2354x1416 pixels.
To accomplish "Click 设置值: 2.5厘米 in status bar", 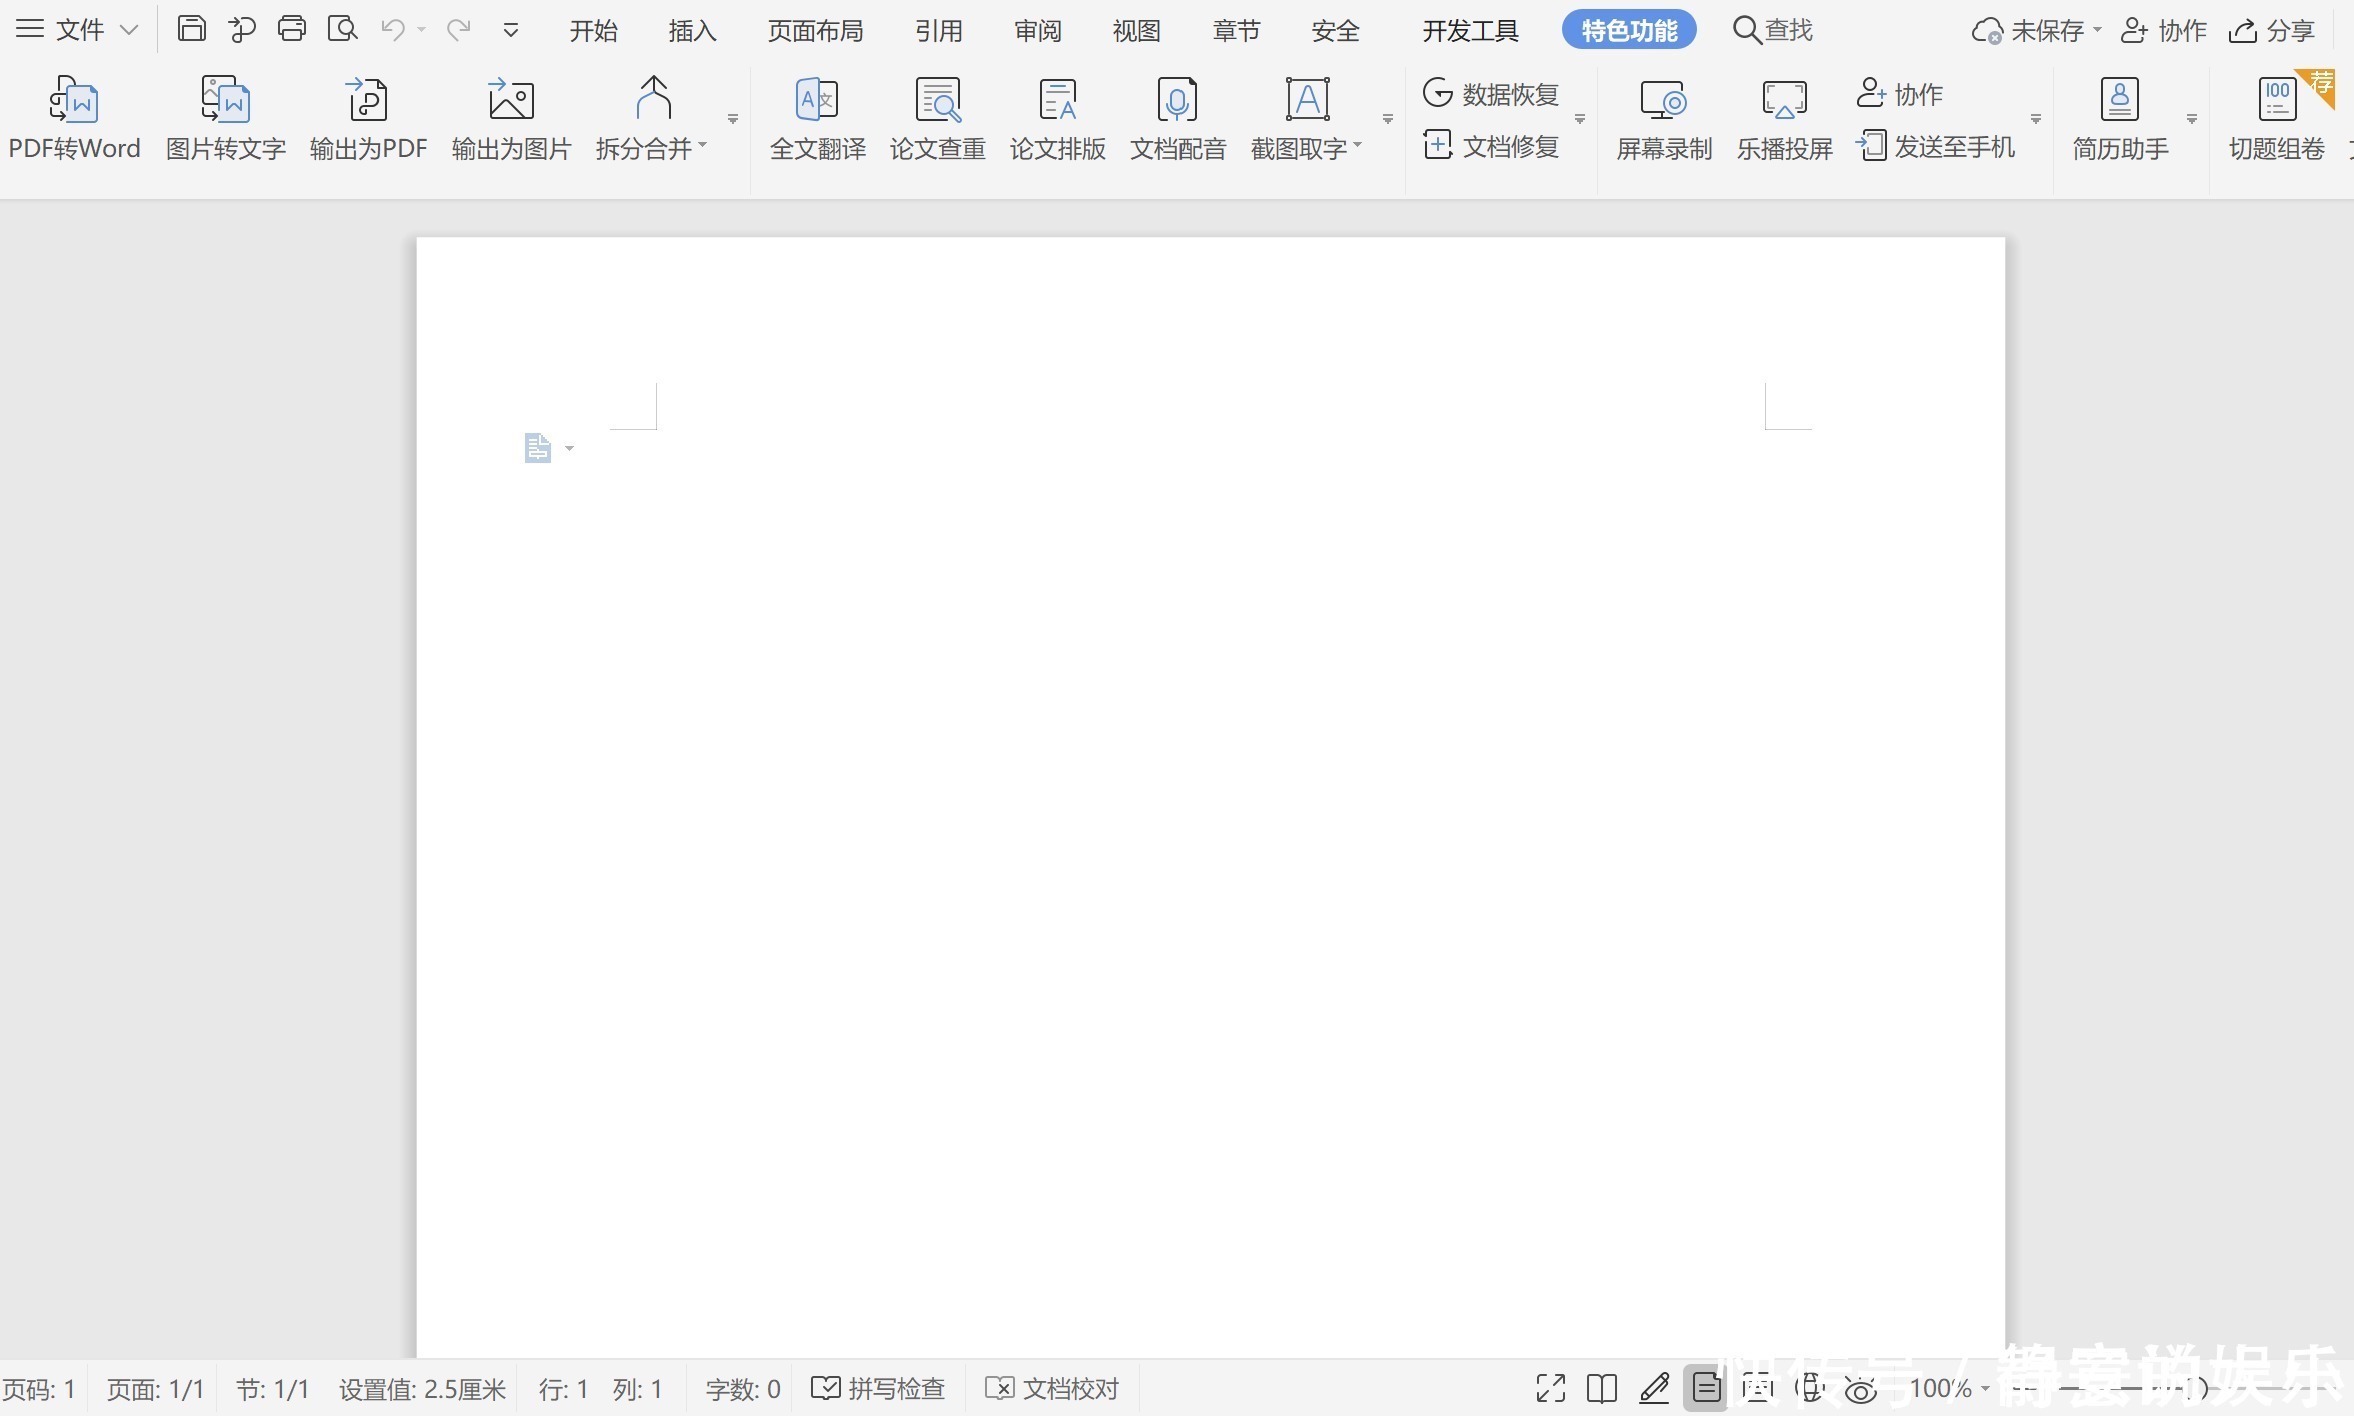I will click(x=422, y=1389).
